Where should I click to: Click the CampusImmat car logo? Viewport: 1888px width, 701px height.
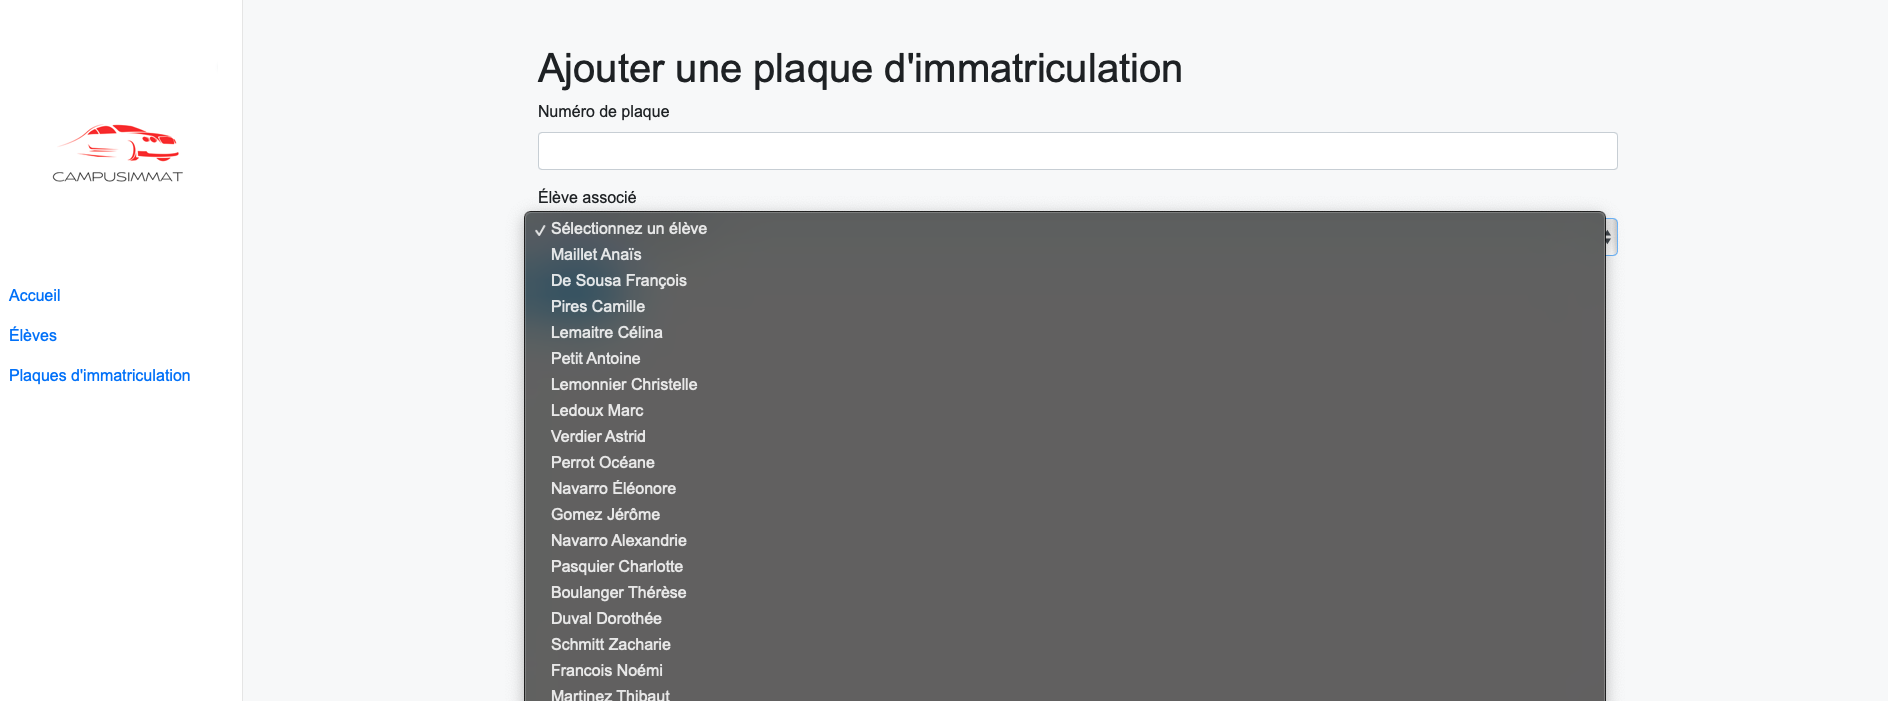click(118, 153)
